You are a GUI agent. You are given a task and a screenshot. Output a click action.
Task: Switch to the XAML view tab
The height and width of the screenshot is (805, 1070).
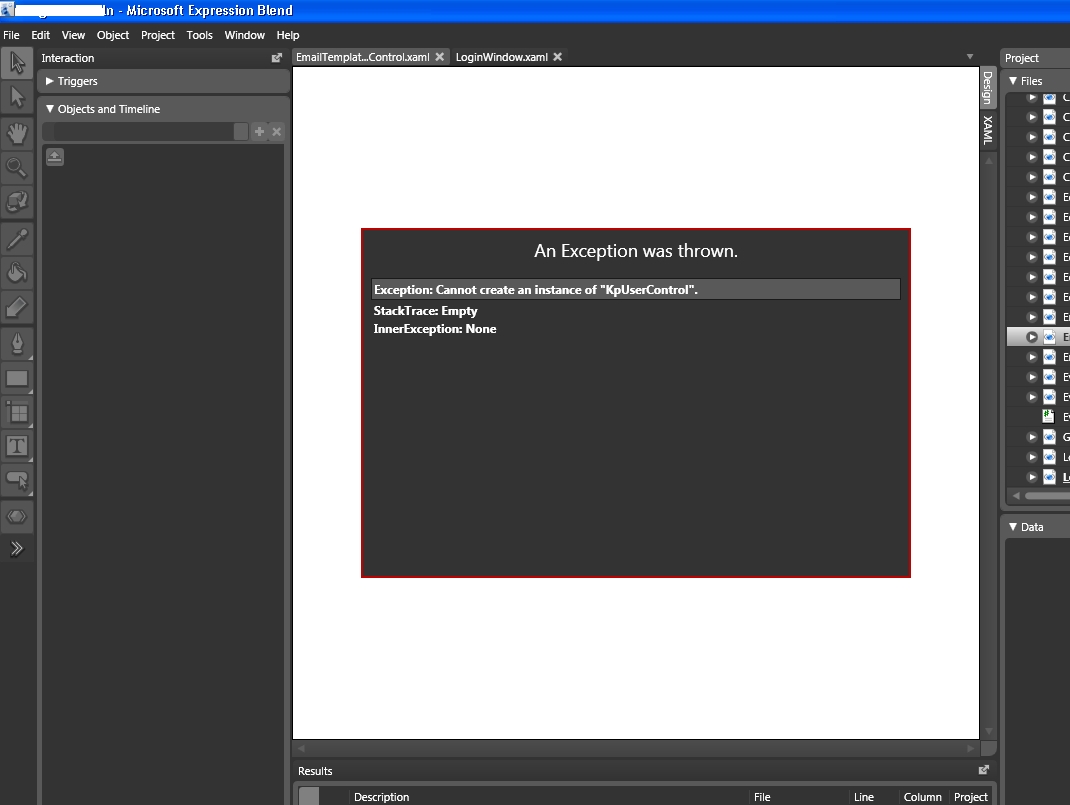tap(987, 130)
